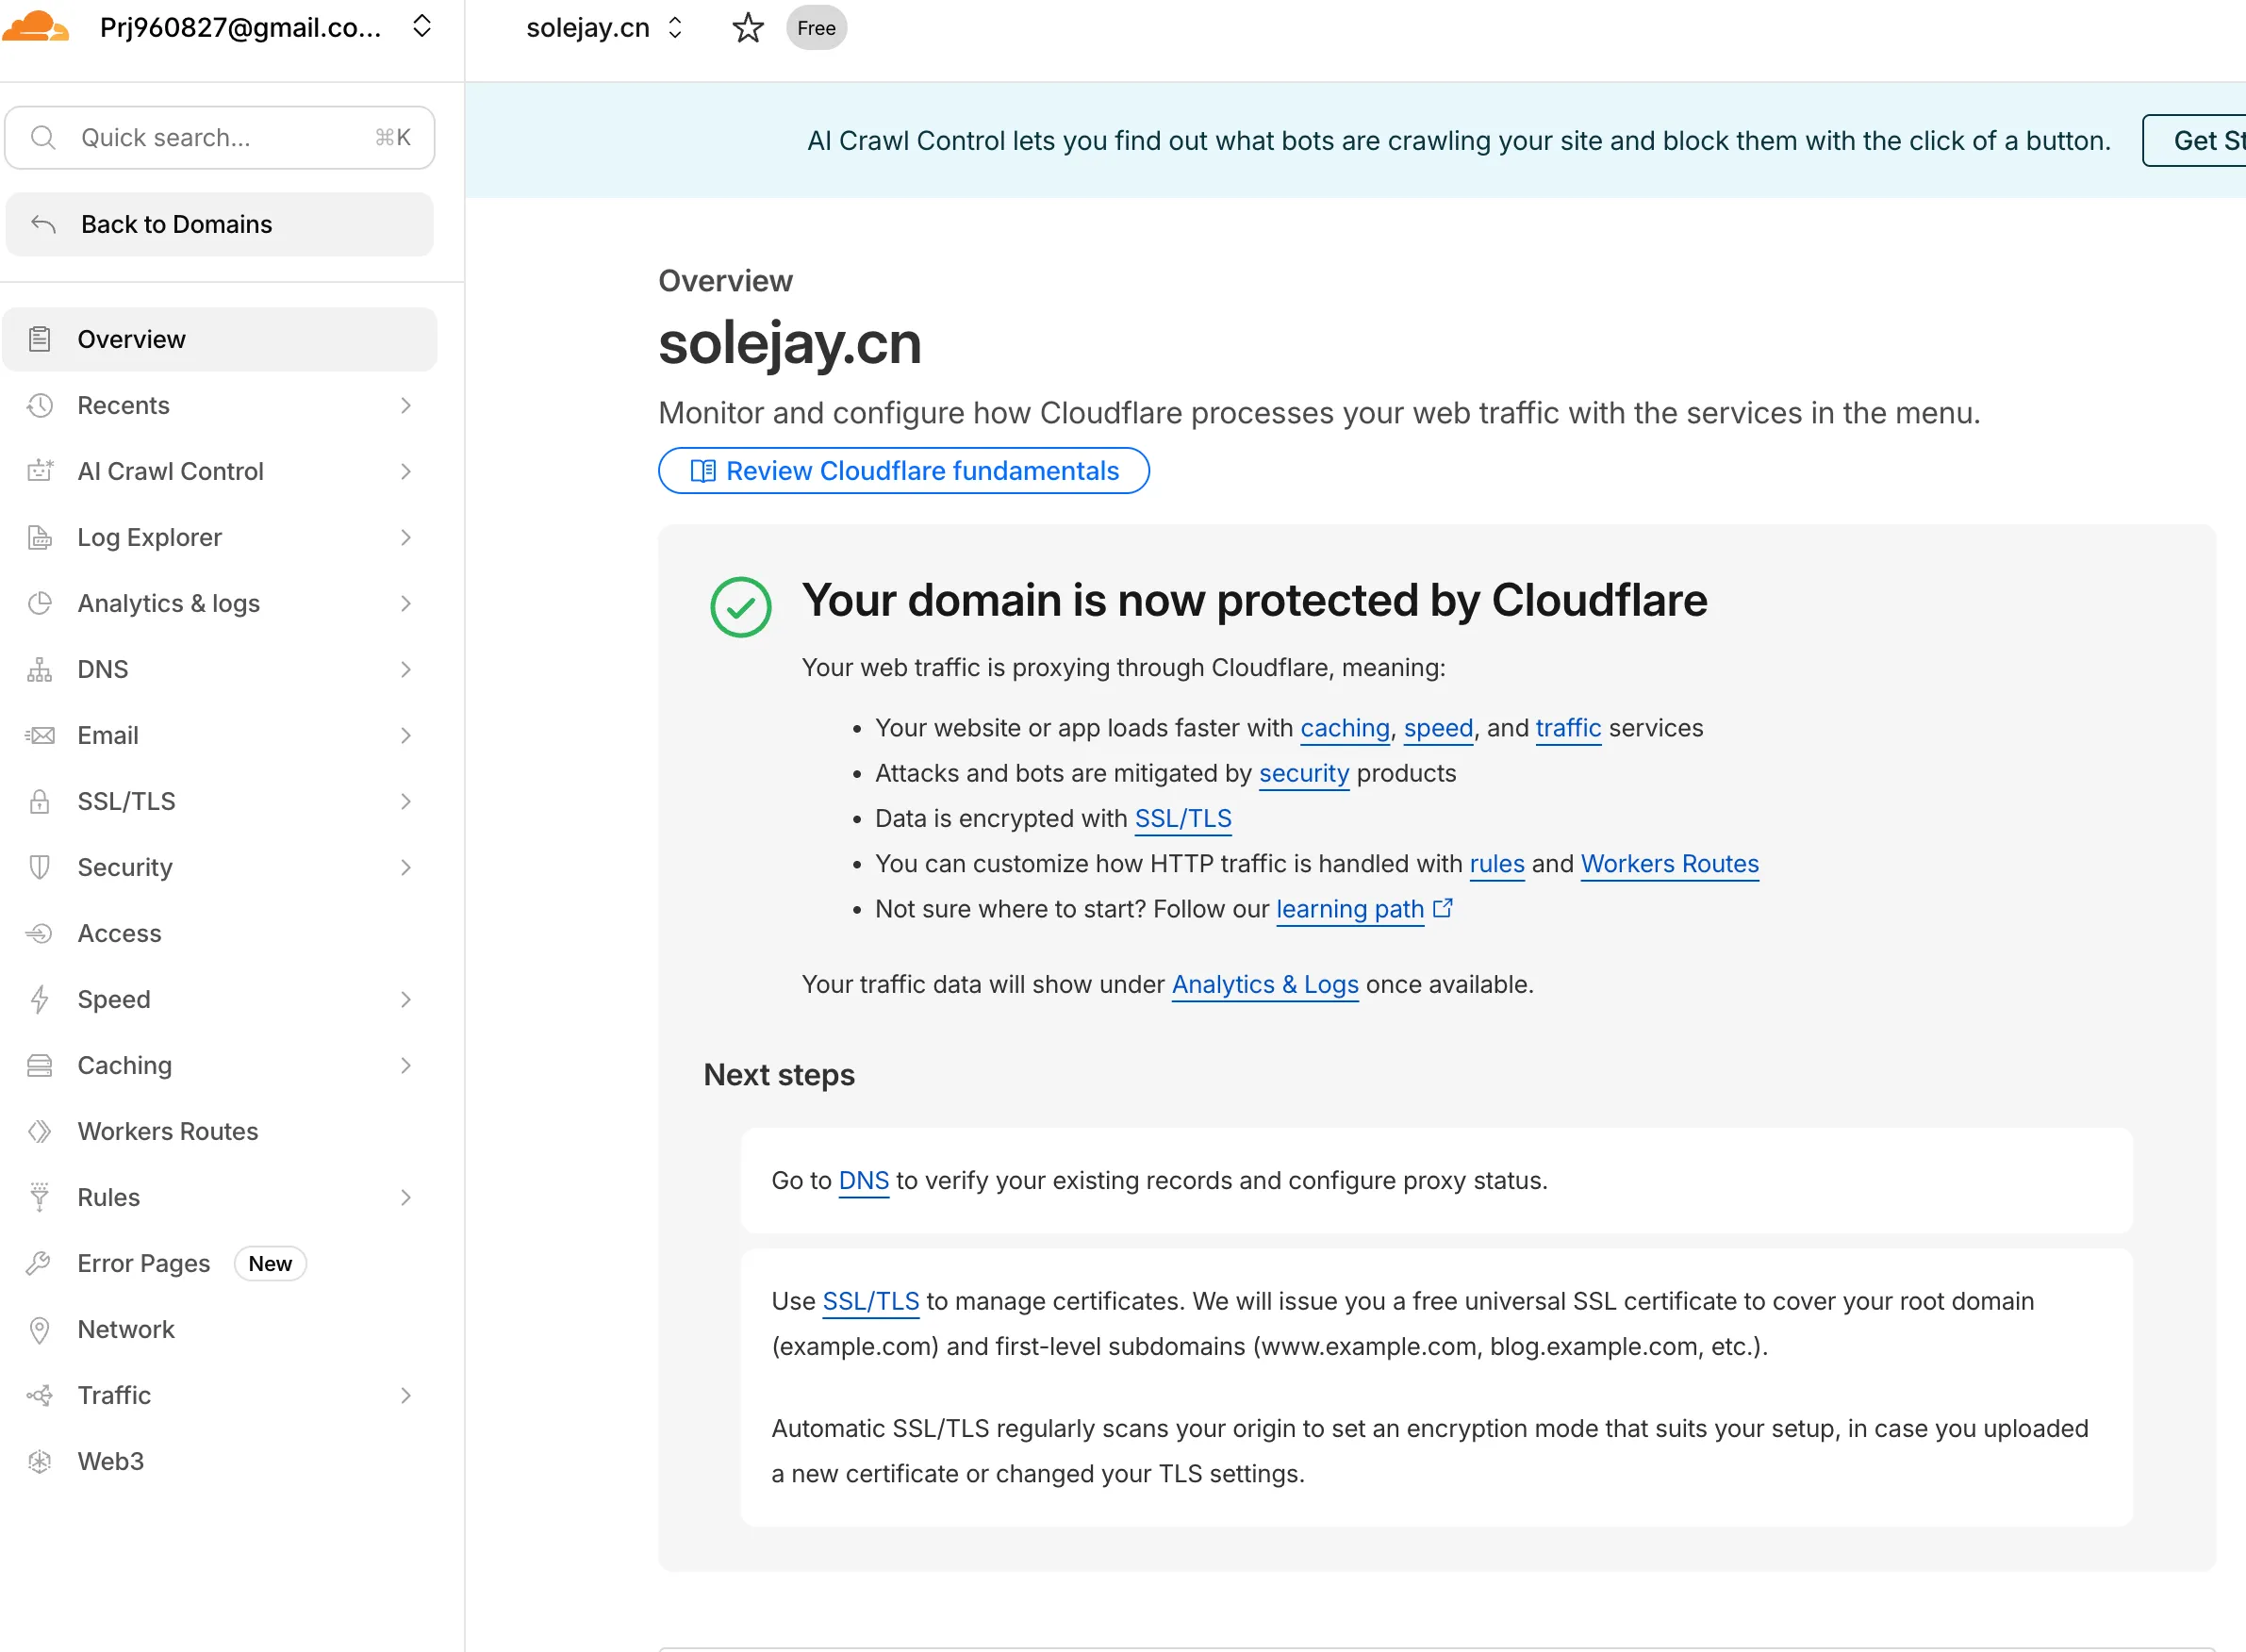Click the Cloudflare logo
Viewport: 2246px width, 1652px height.
click(36, 26)
